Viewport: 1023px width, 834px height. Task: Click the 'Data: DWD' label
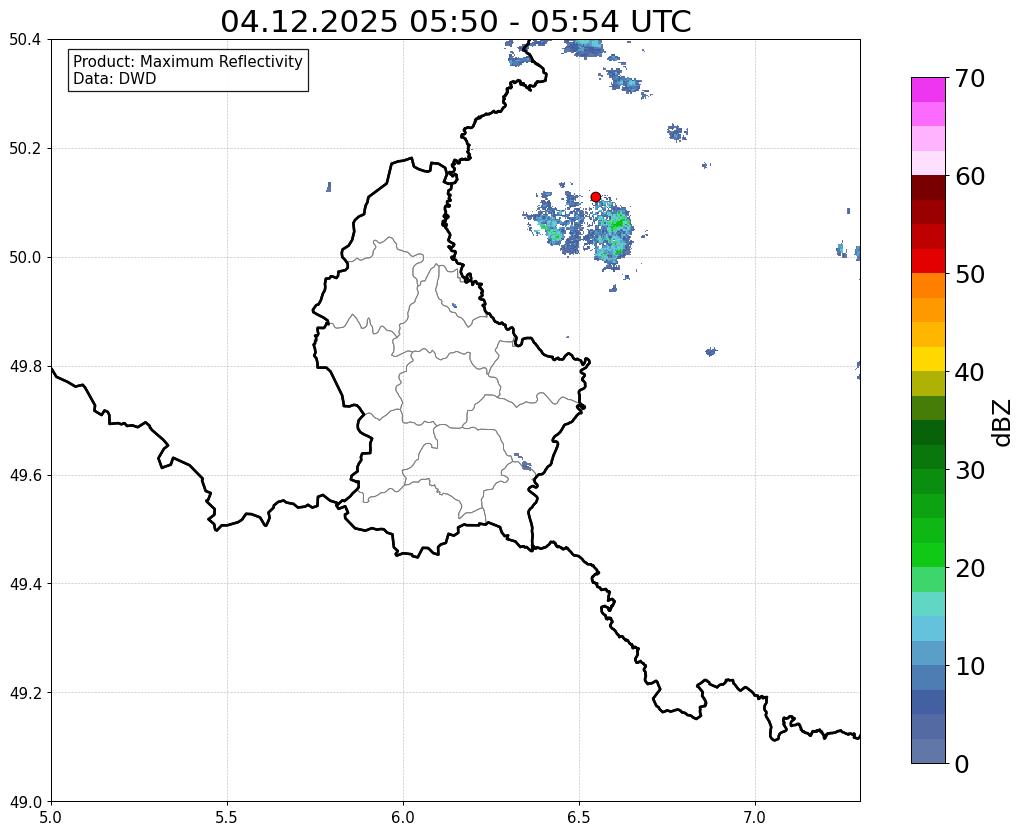pyautogui.click(x=115, y=79)
